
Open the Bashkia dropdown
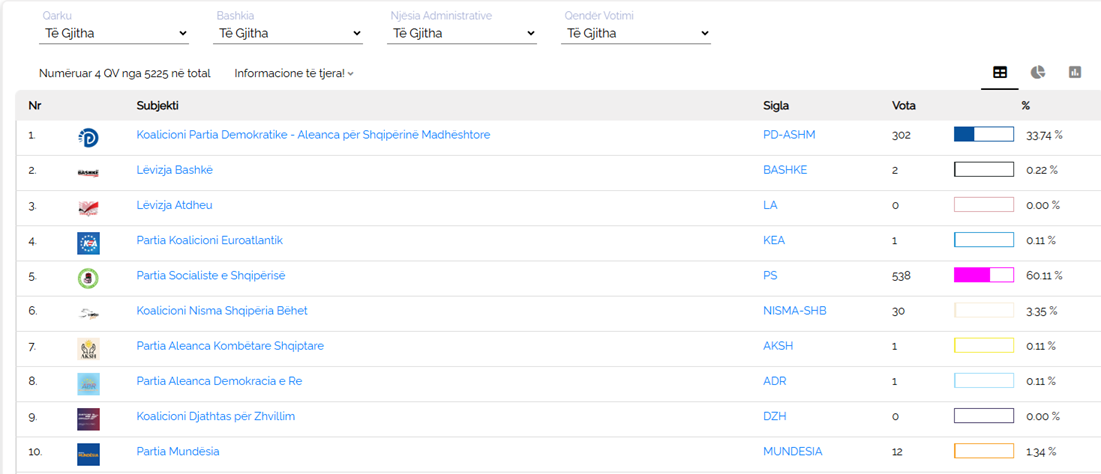coord(288,33)
